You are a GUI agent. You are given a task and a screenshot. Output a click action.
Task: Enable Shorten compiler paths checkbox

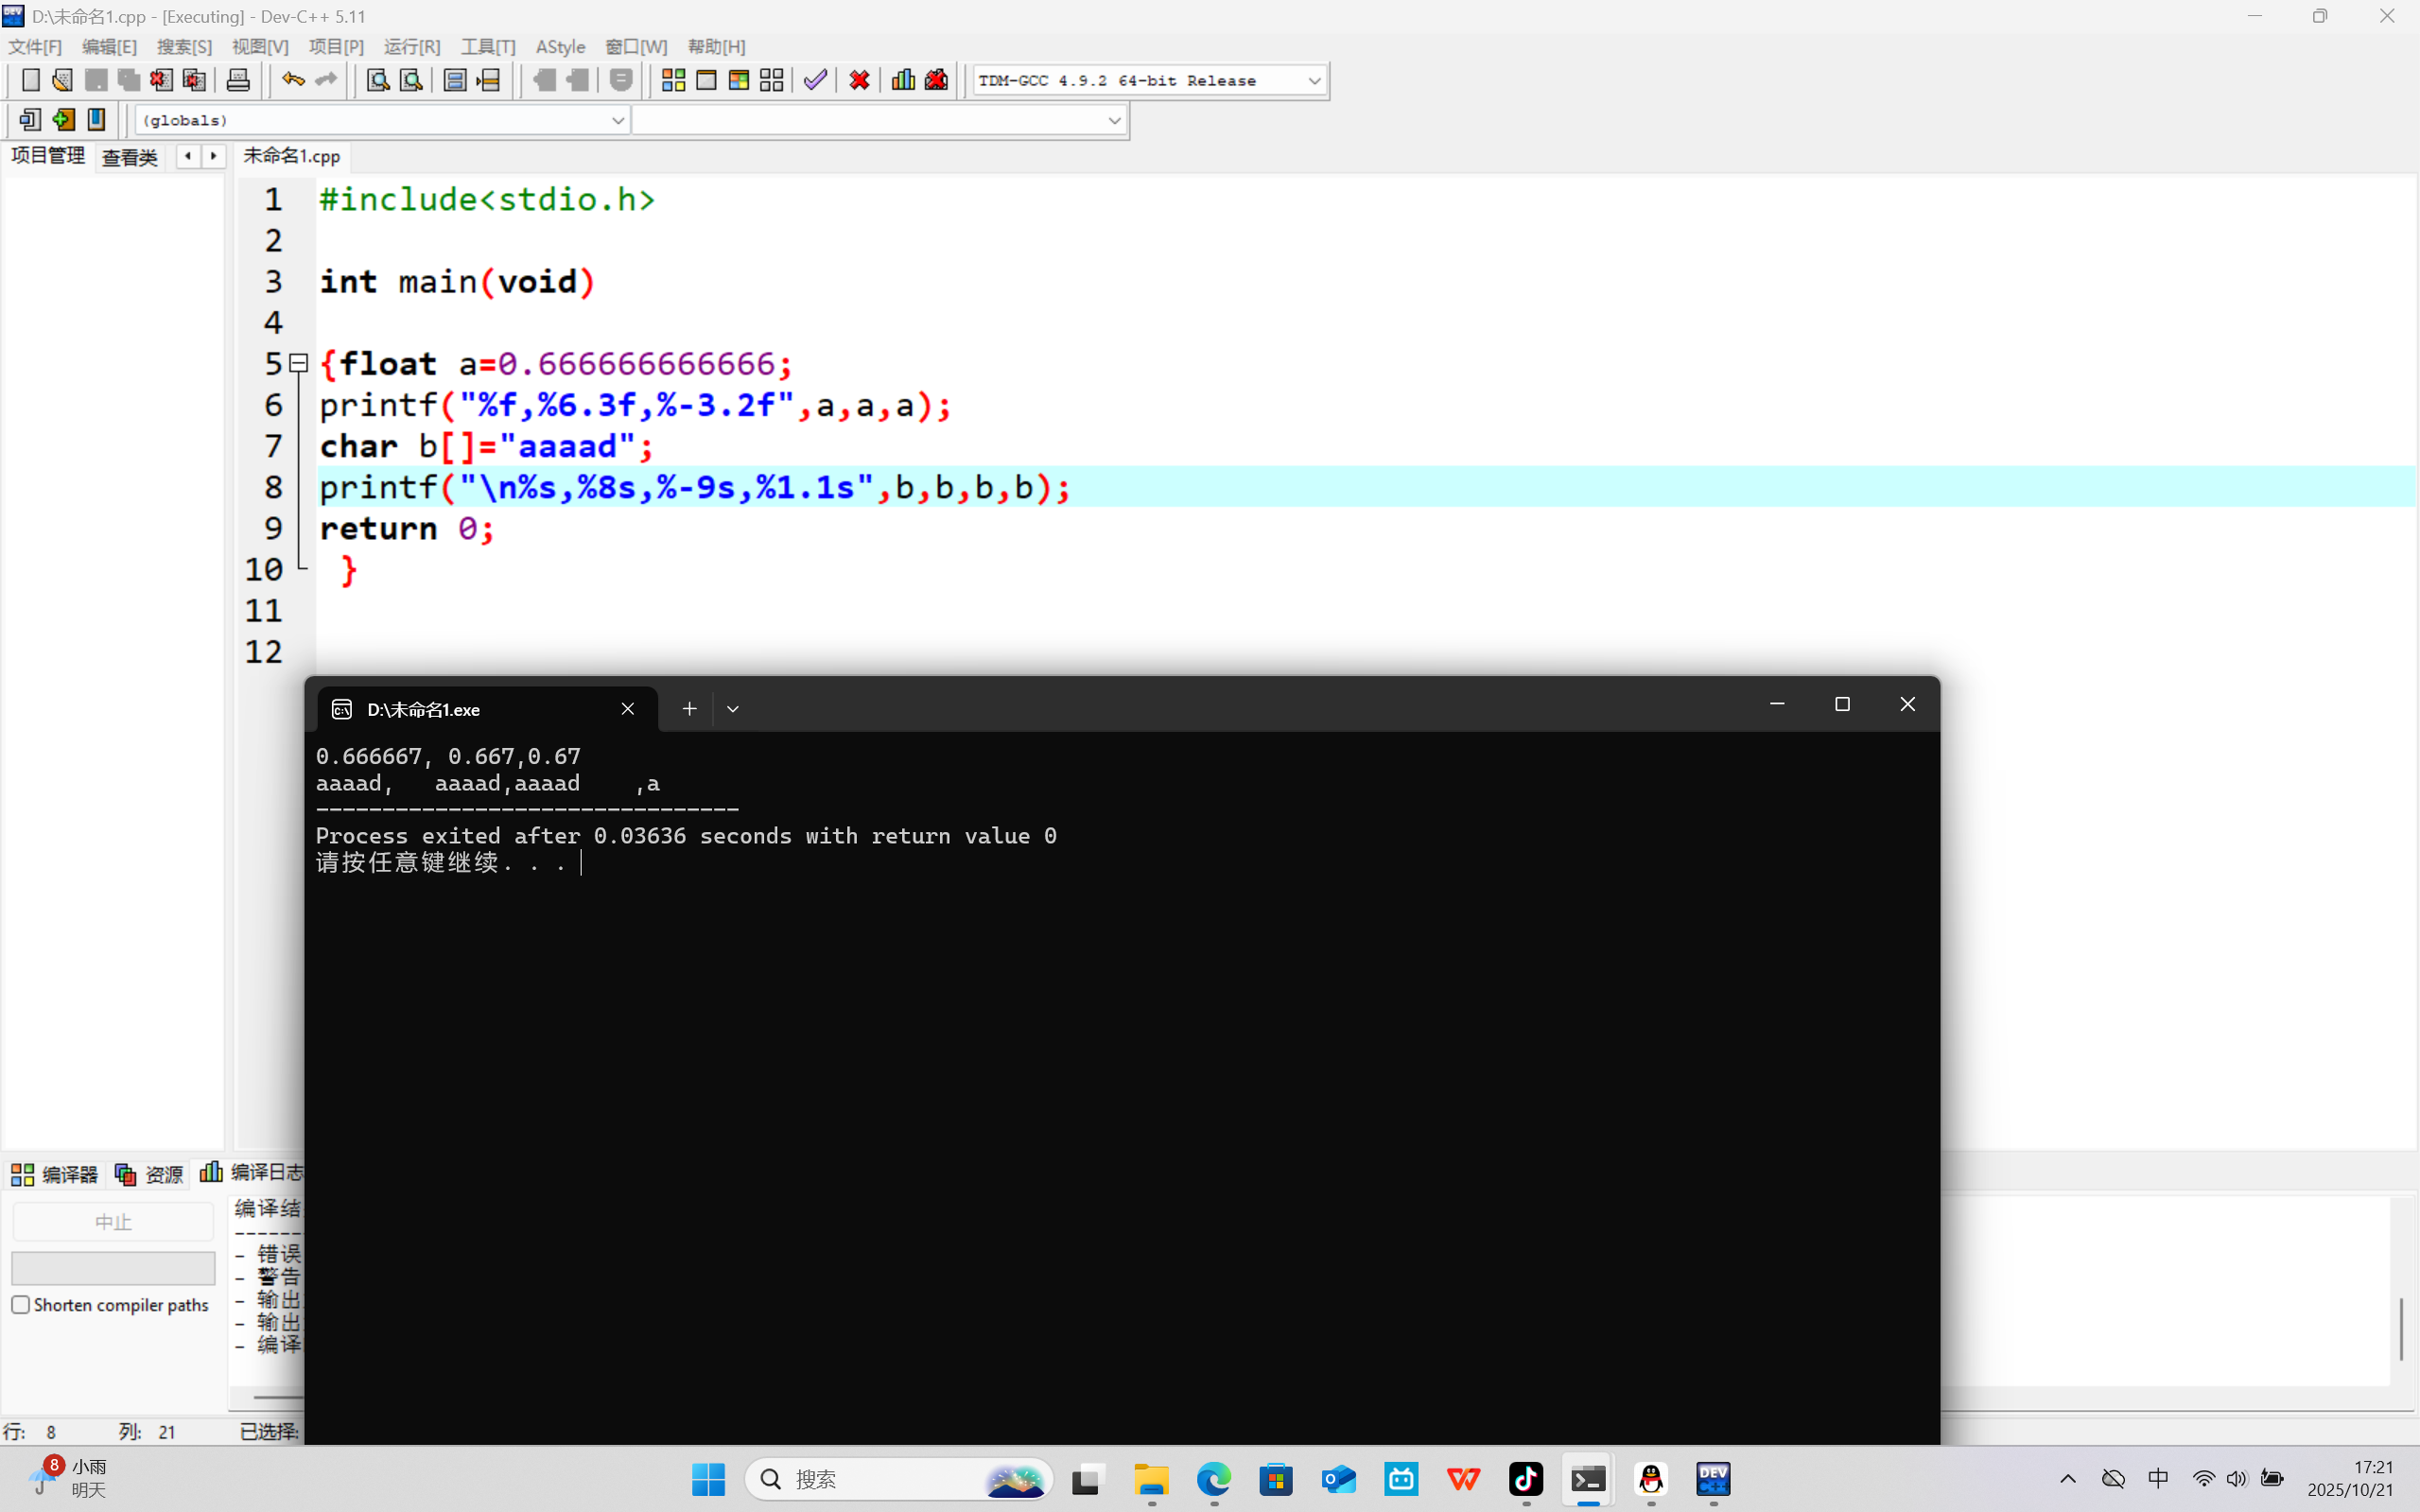click(x=21, y=1305)
